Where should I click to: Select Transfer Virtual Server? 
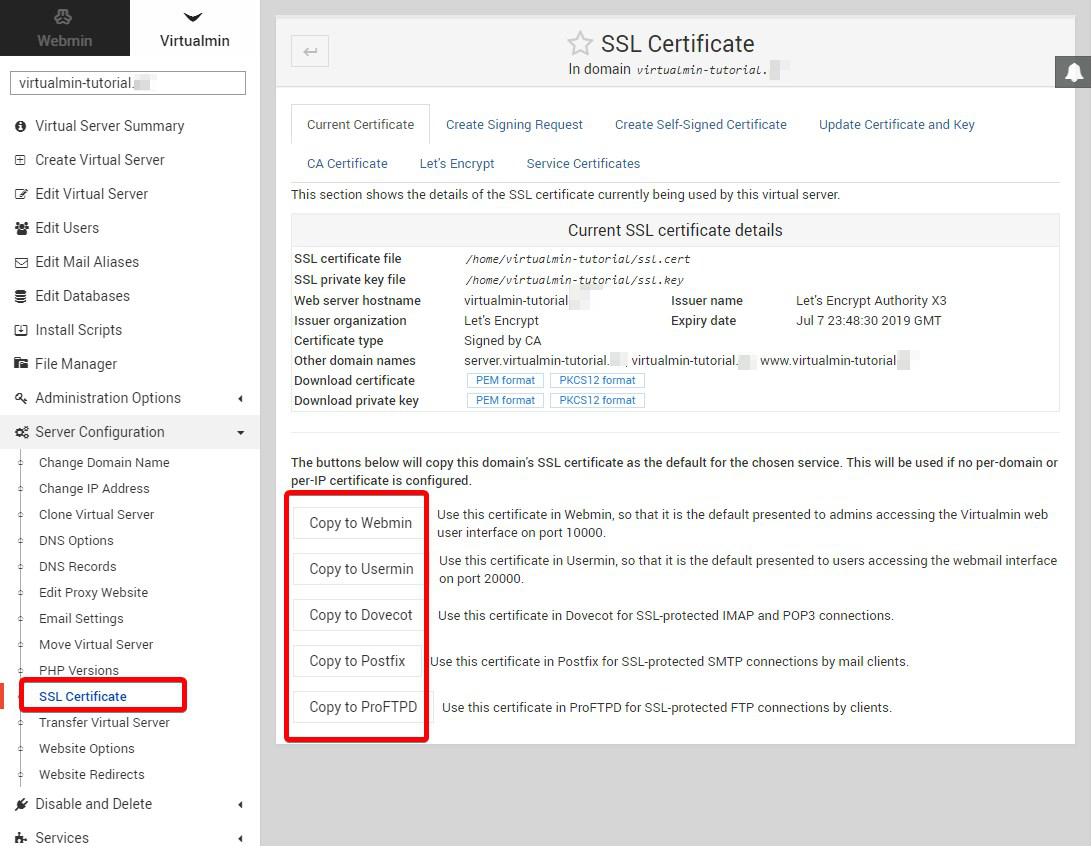coord(104,723)
